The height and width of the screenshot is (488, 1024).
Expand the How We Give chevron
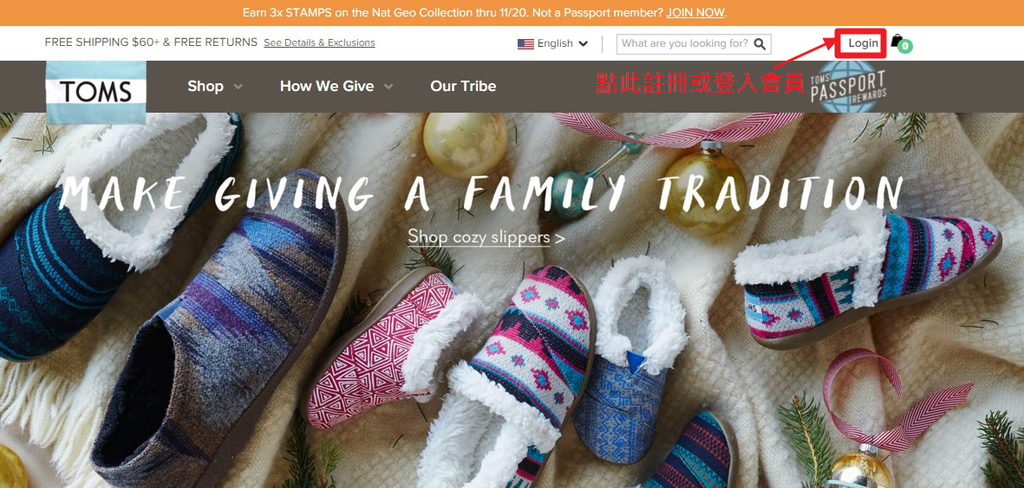pyautogui.click(x=389, y=86)
